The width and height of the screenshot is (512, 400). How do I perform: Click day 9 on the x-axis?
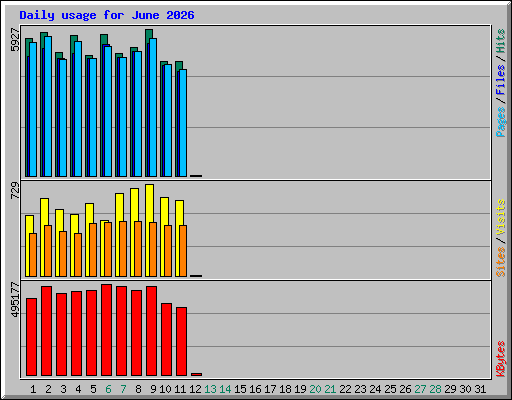(153, 389)
